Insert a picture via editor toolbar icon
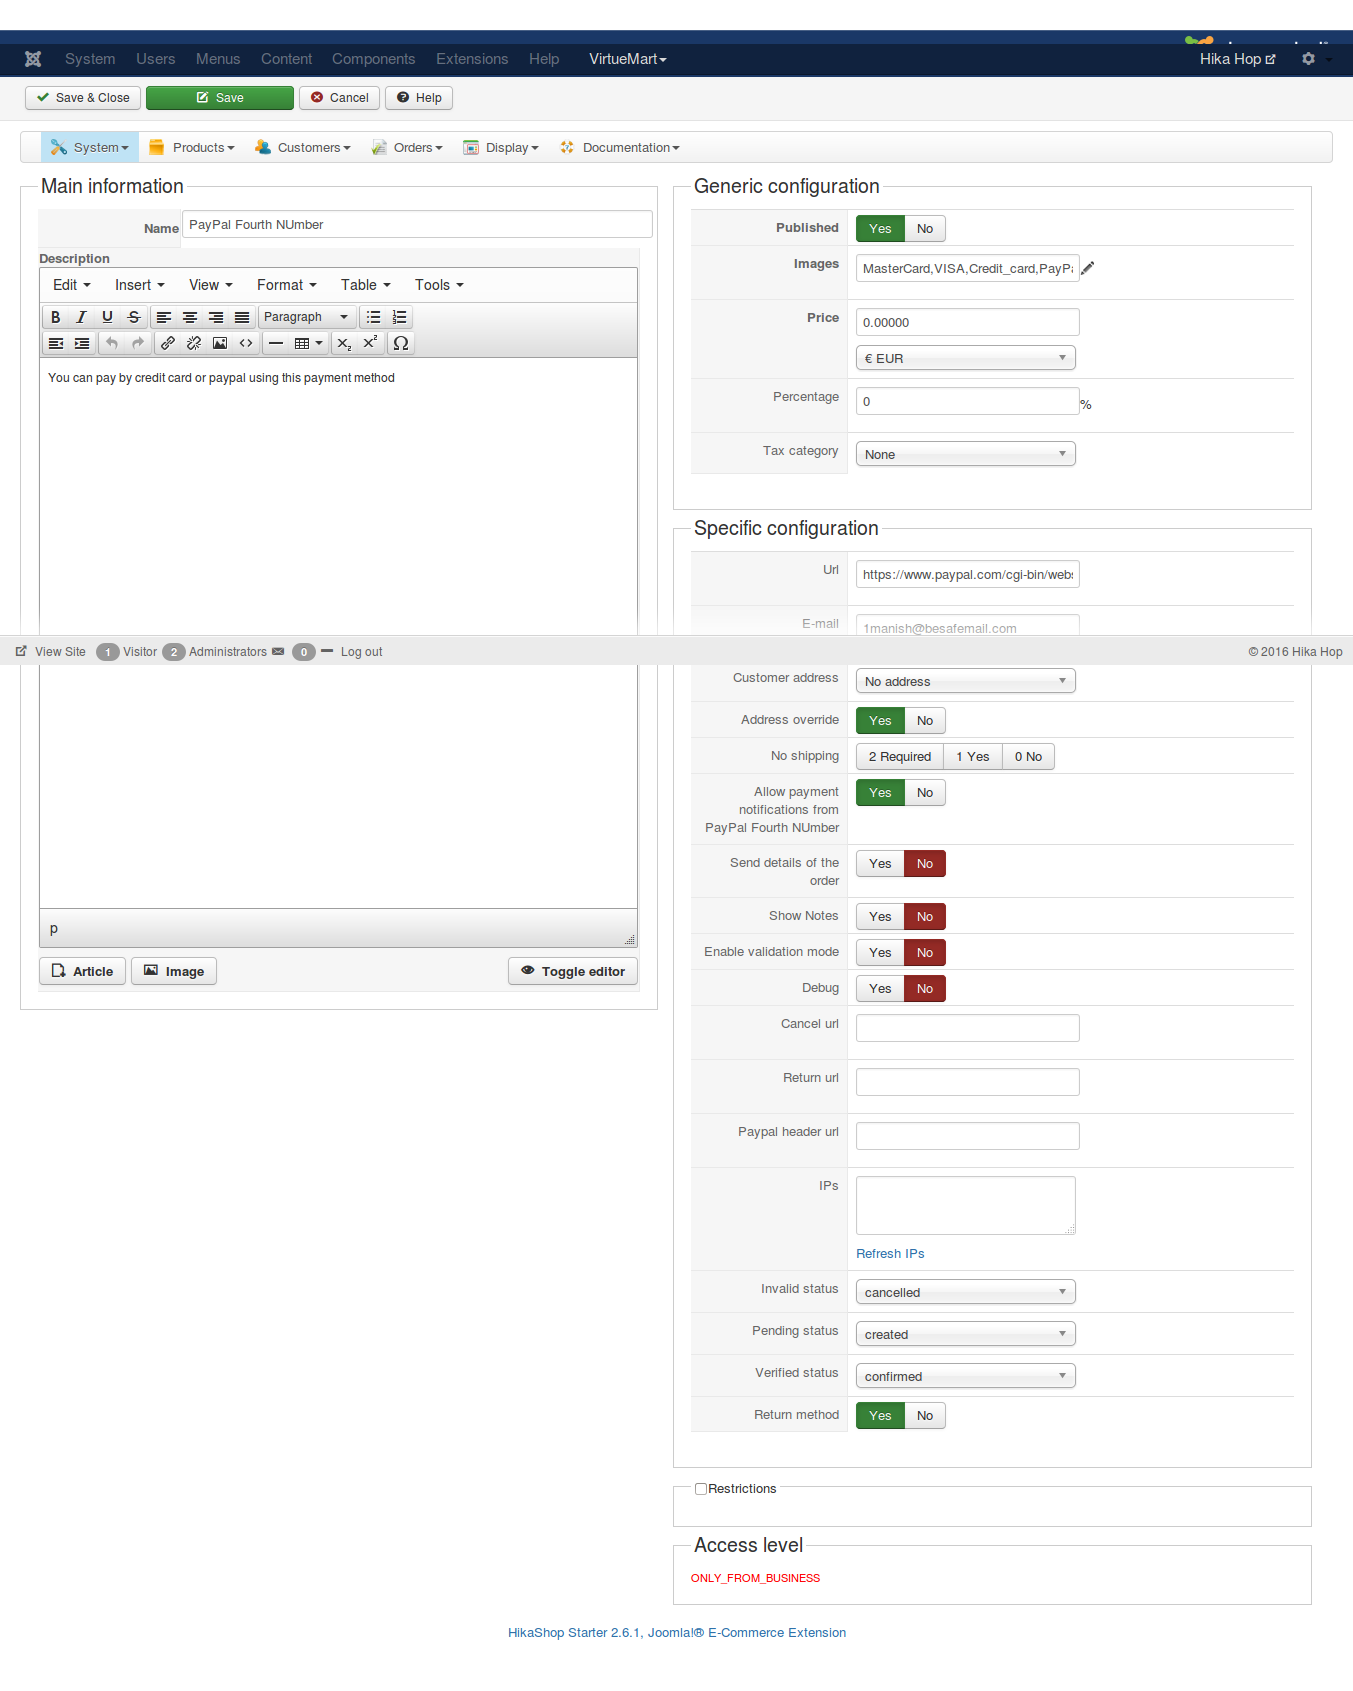Viewport: 1353px width, 1691px height. [220, 343]
